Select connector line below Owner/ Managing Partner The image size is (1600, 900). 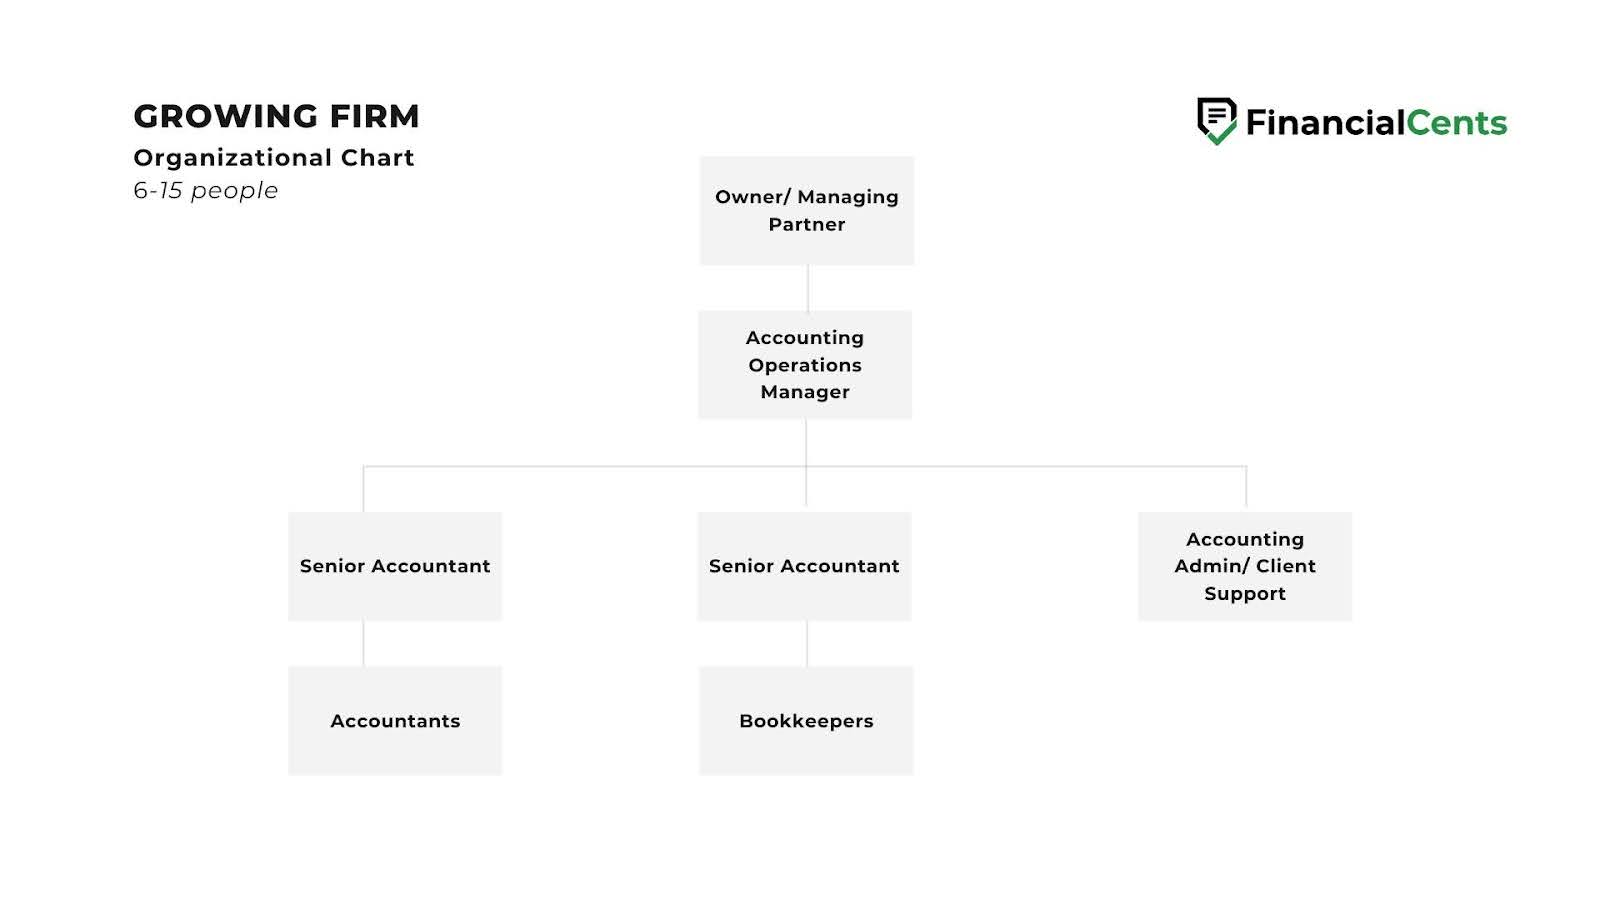click(807, 288)
